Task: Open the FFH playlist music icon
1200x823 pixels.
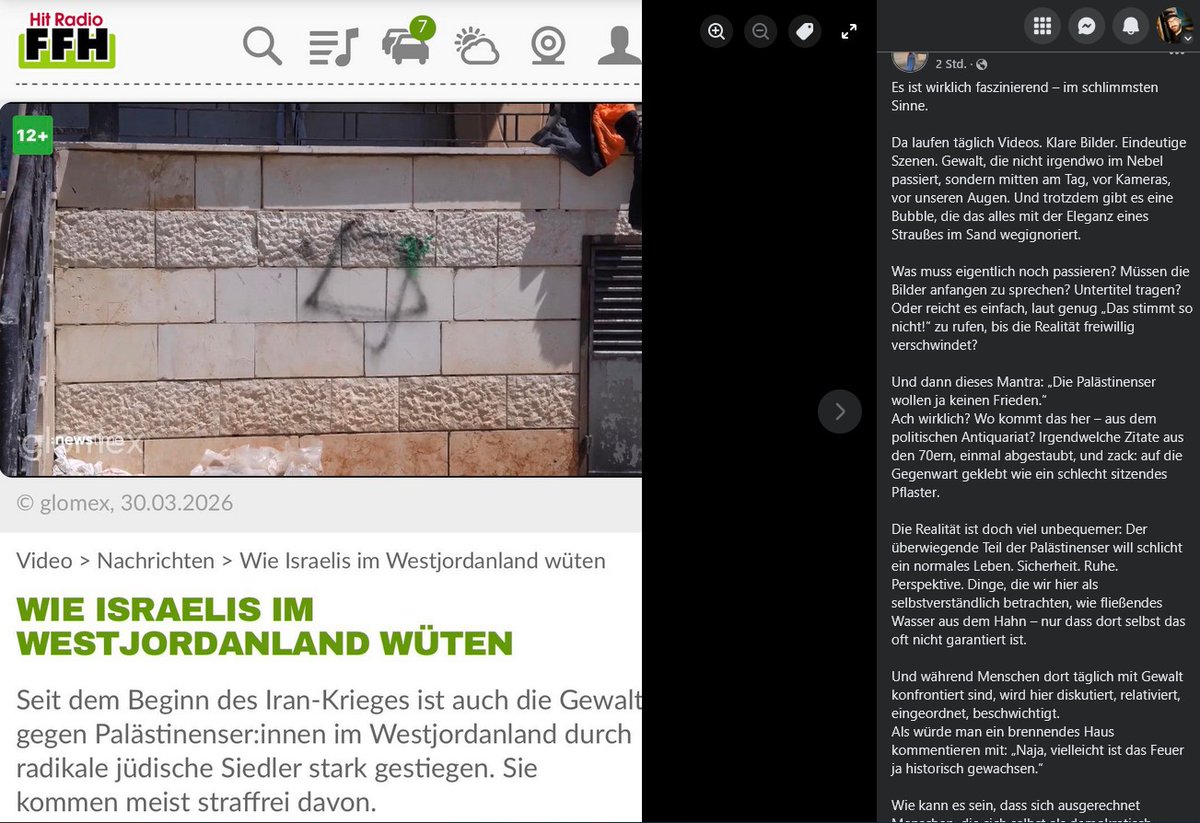Action: tap(336, 46)
